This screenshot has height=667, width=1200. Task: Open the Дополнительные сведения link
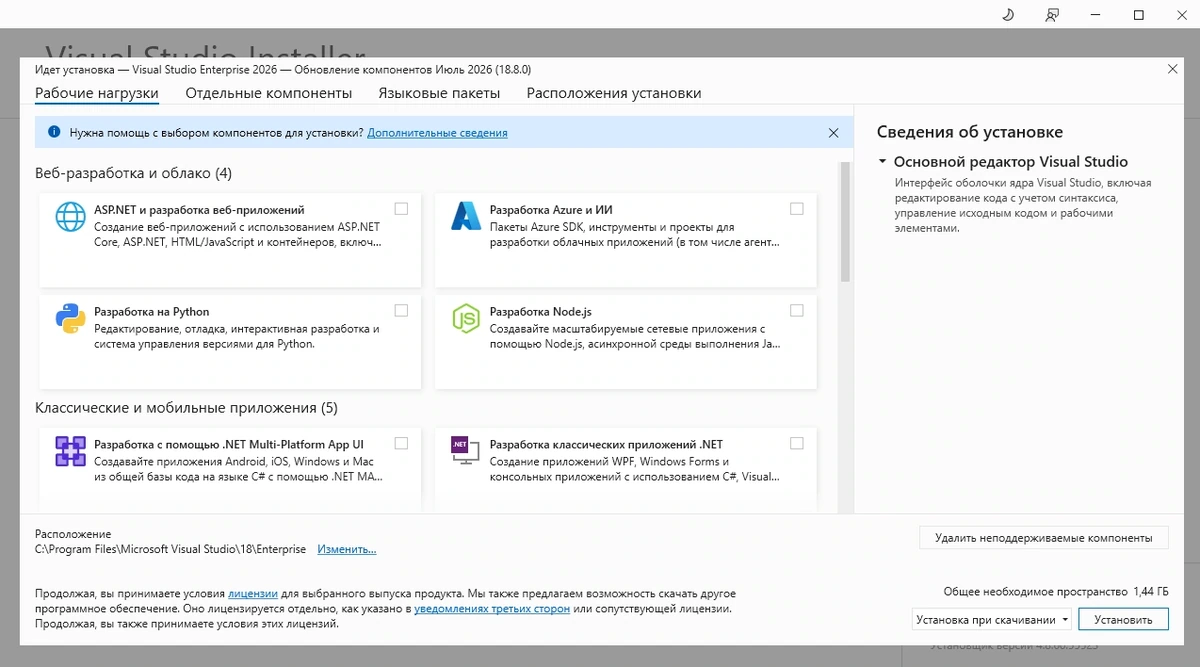click(x=437, y=132)
